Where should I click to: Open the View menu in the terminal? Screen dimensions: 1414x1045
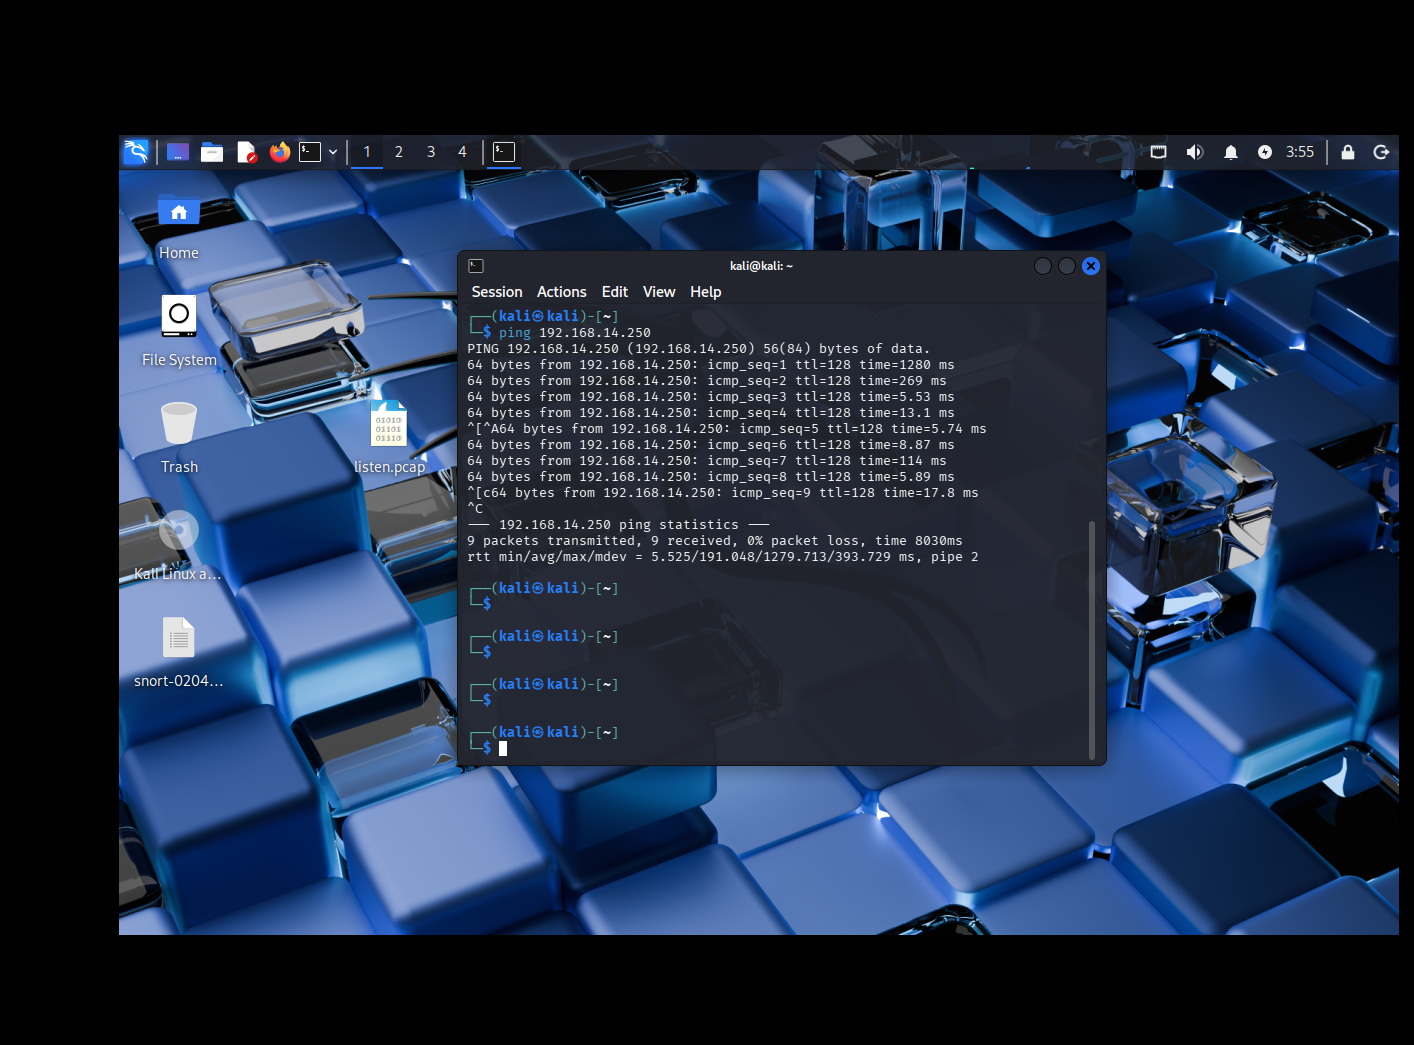(659, 292)
